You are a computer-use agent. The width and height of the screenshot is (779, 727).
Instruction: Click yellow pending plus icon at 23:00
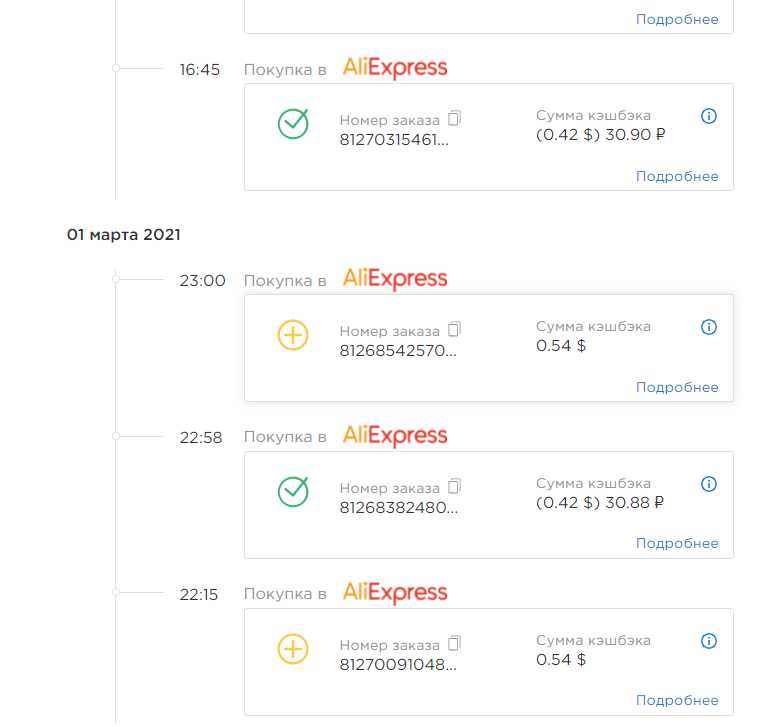293,335
